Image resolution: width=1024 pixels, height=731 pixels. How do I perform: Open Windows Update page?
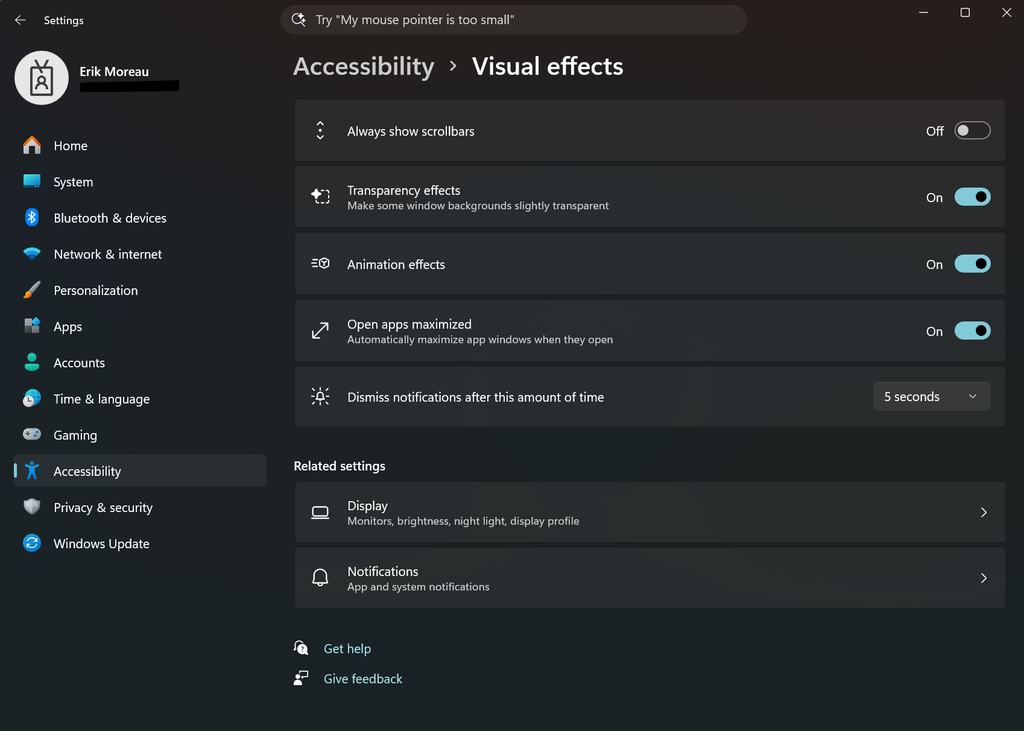tap(140, 544)
